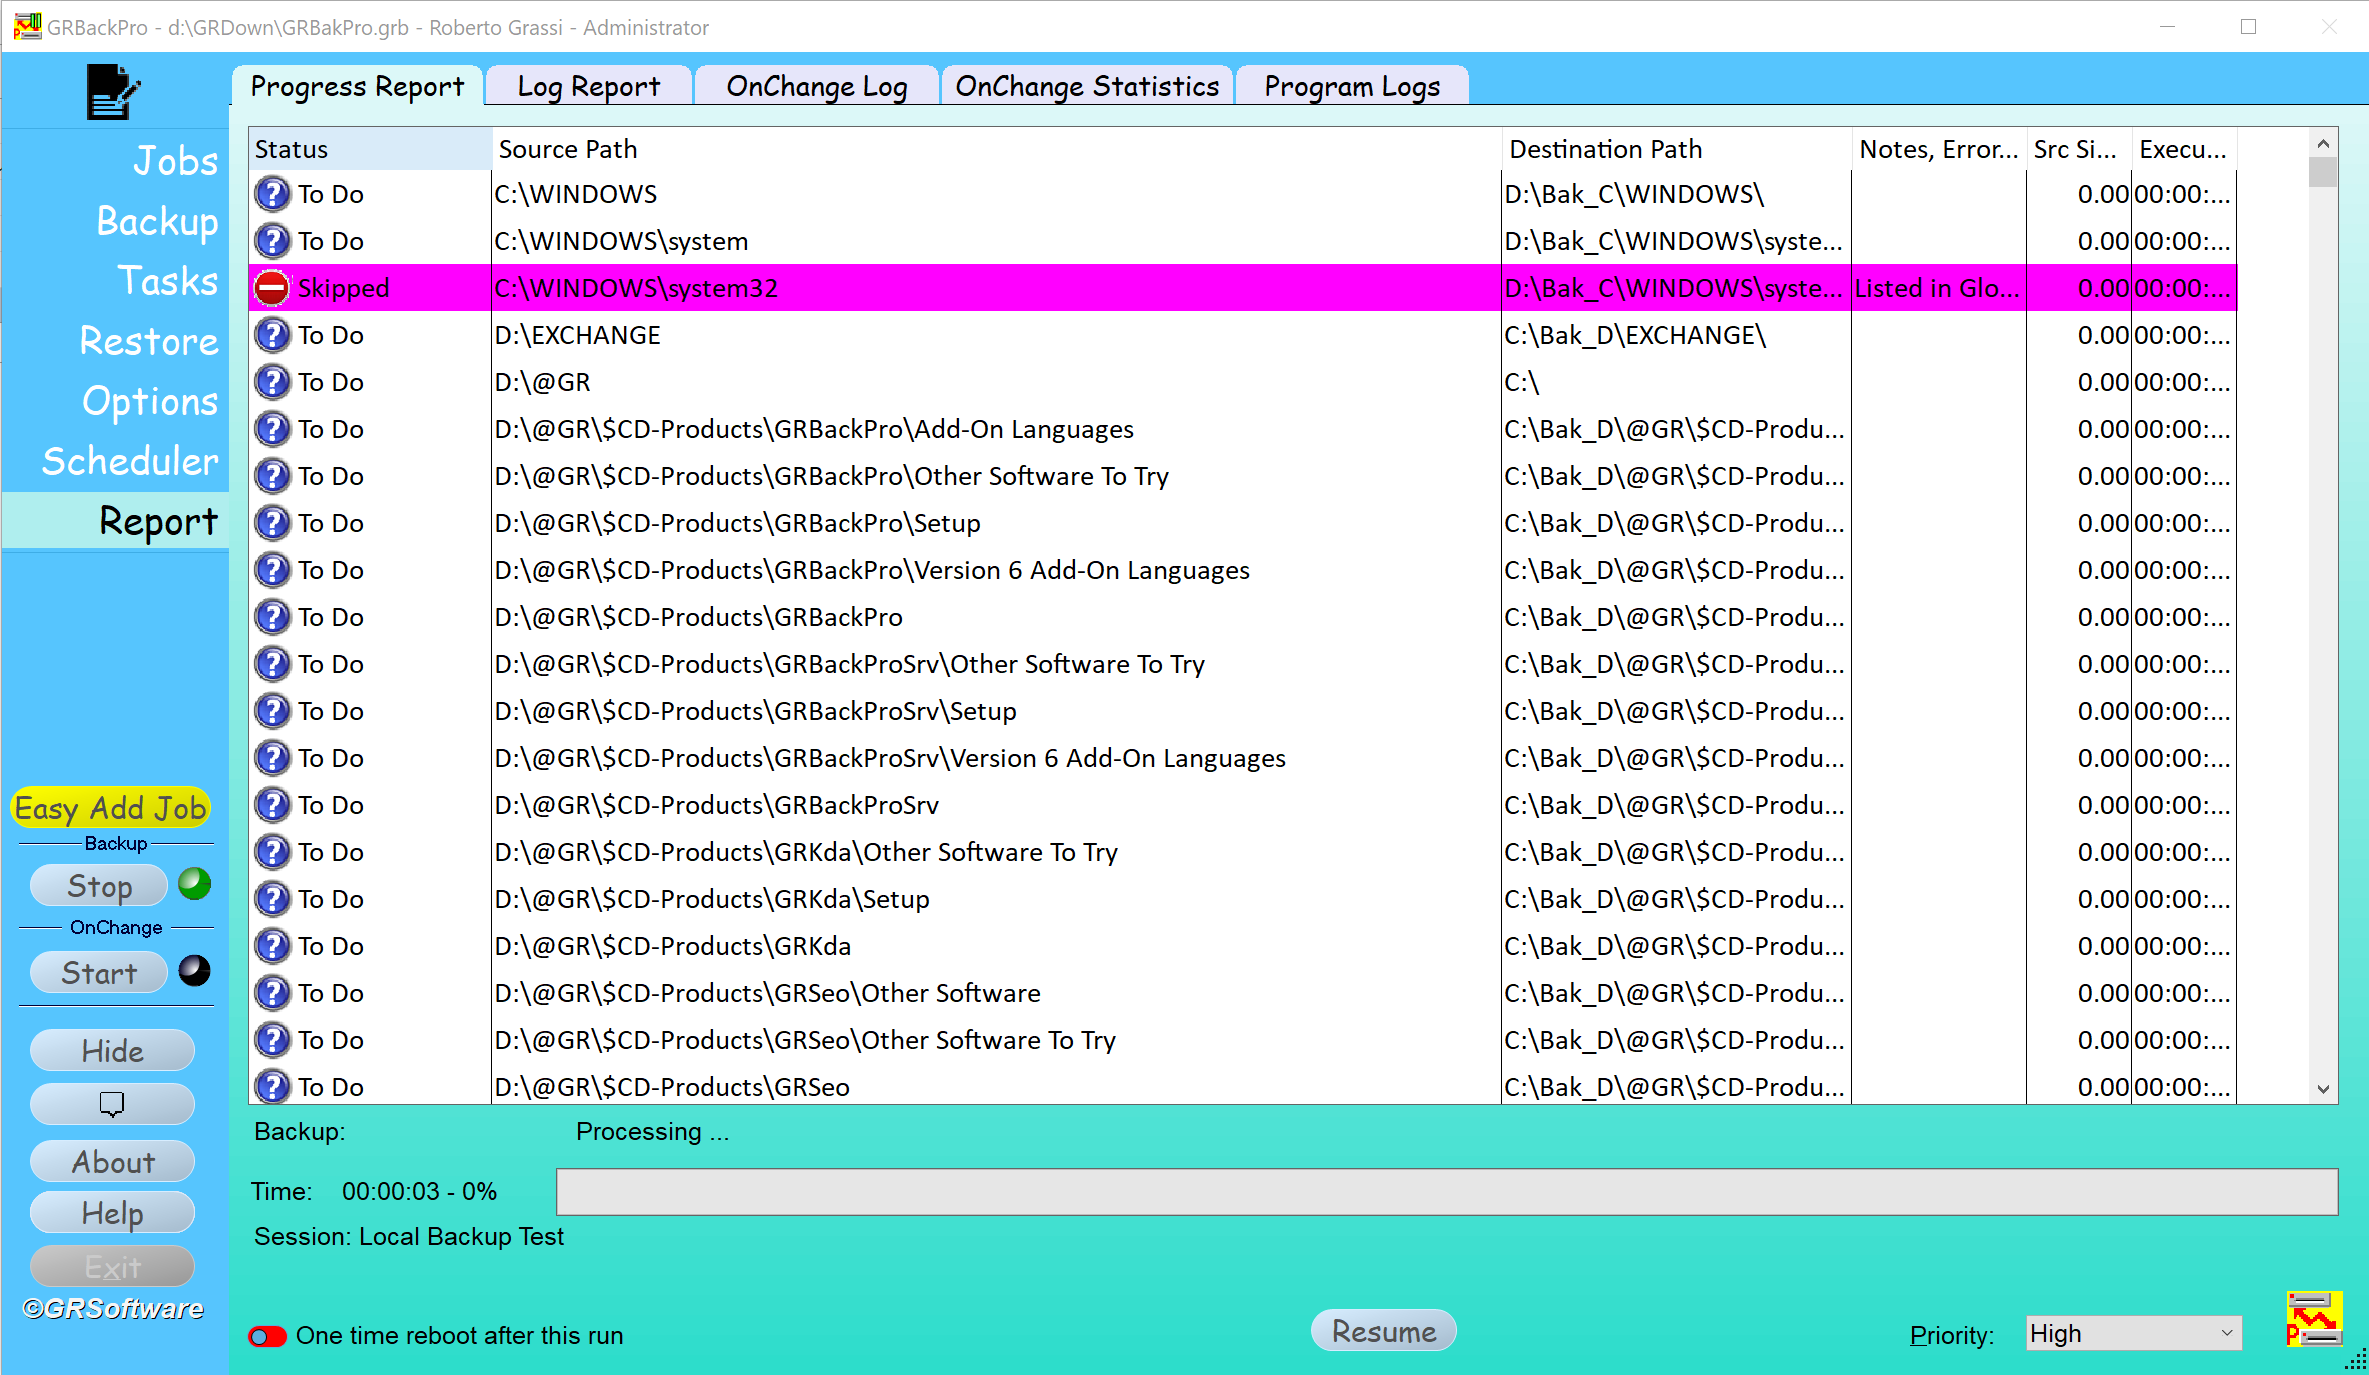The height and width of the screenshot is (1375, 2369).
Task: Click the black OnChange status indicator light
Action: coord(194,971)
